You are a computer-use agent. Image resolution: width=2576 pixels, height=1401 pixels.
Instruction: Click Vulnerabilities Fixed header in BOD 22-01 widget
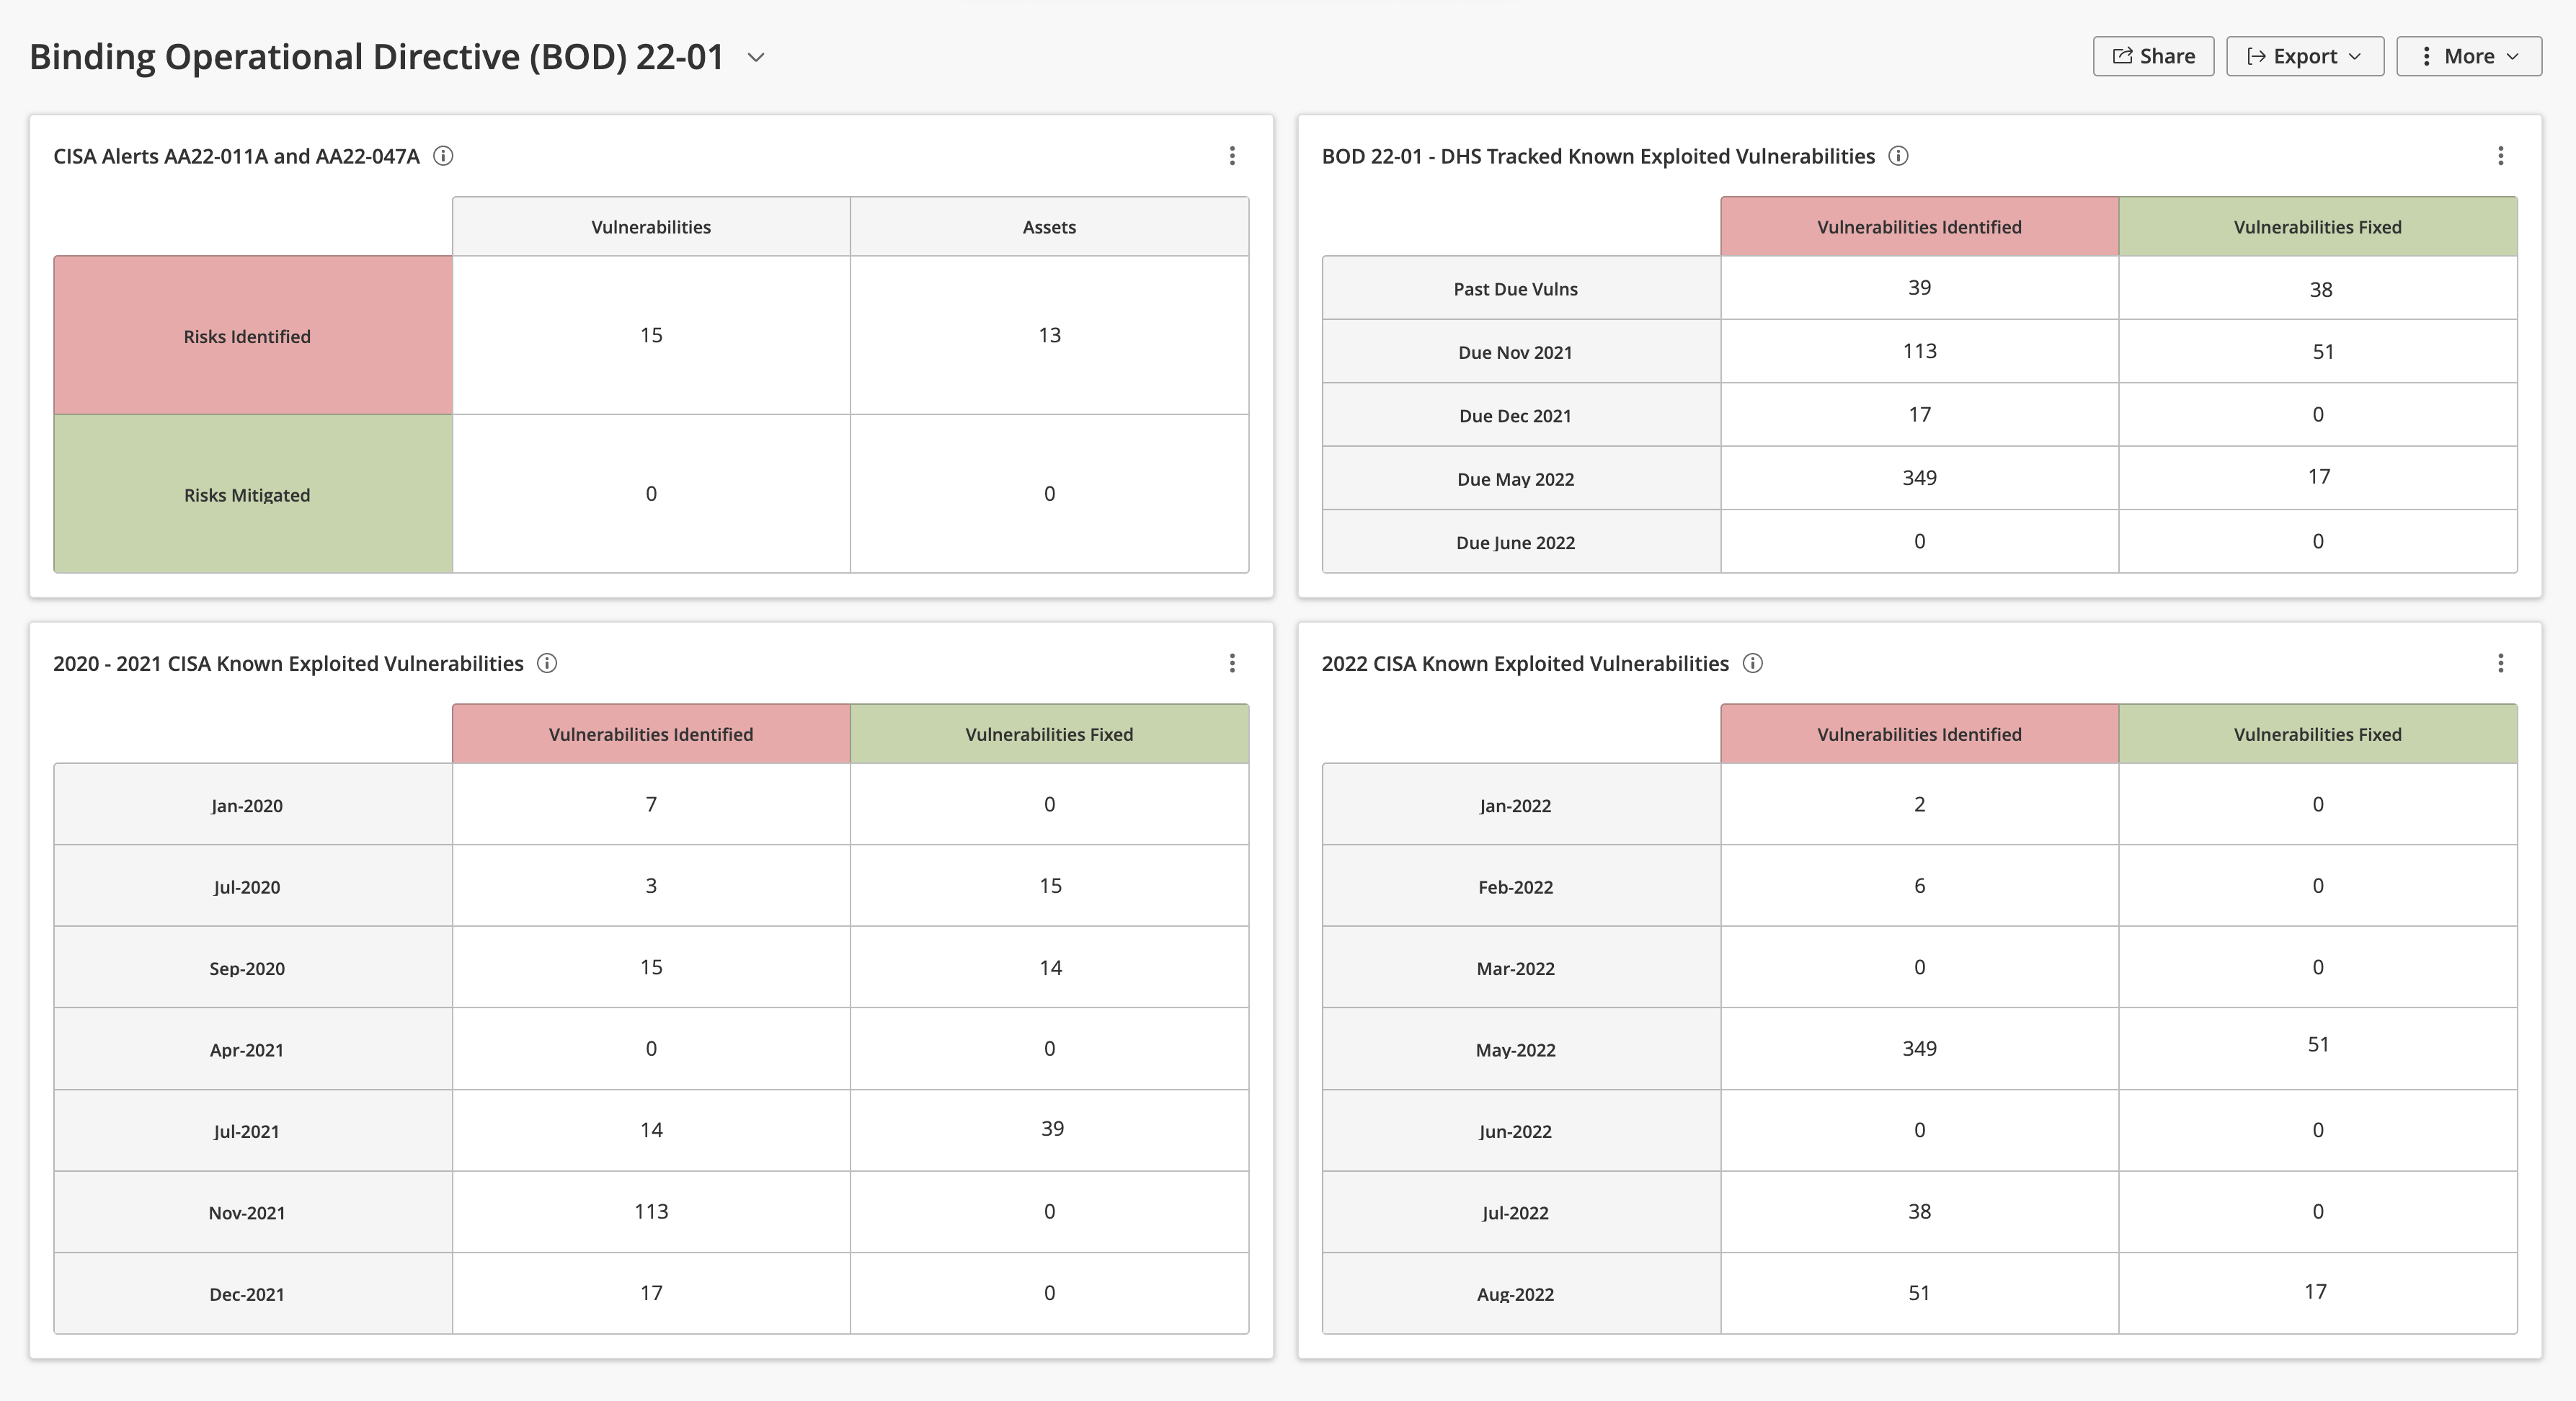tap(2317, 227)
